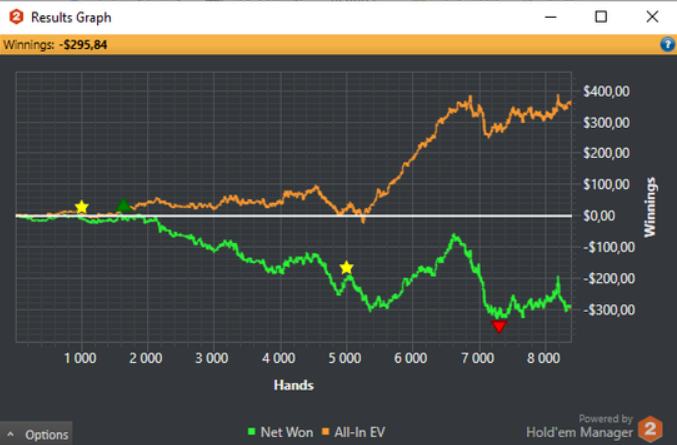Click the $0,00 axis label

click(x=600, y=215)
